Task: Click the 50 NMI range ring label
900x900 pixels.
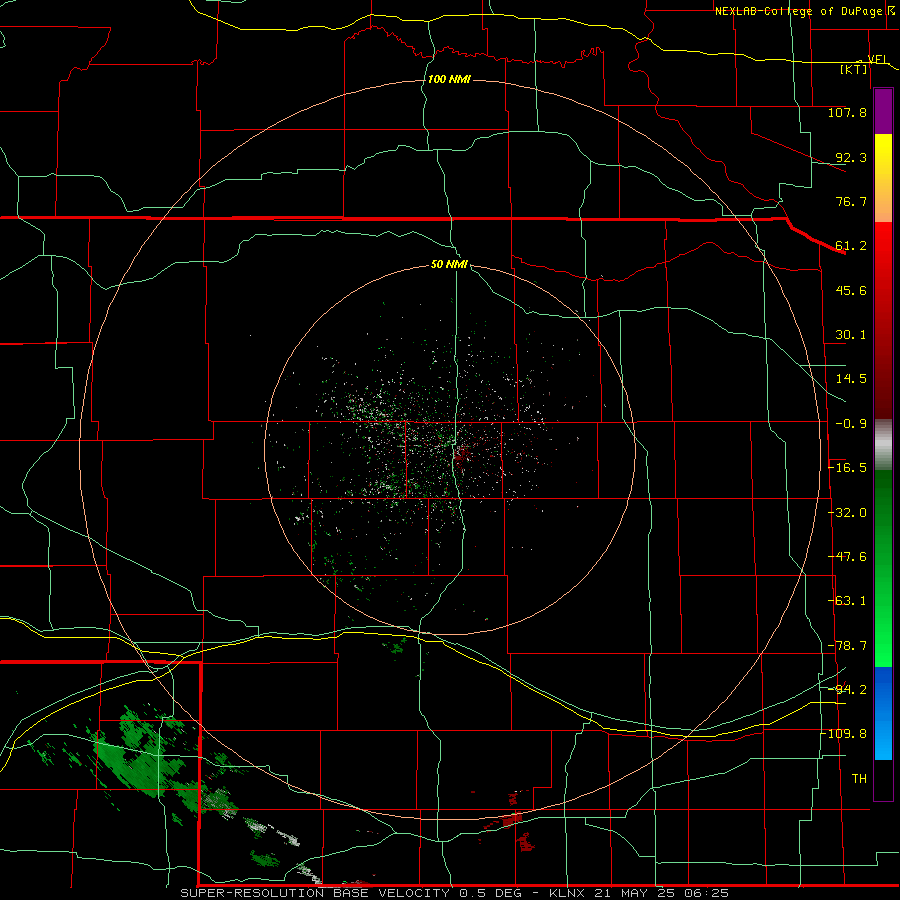Action: click(449, 265)
